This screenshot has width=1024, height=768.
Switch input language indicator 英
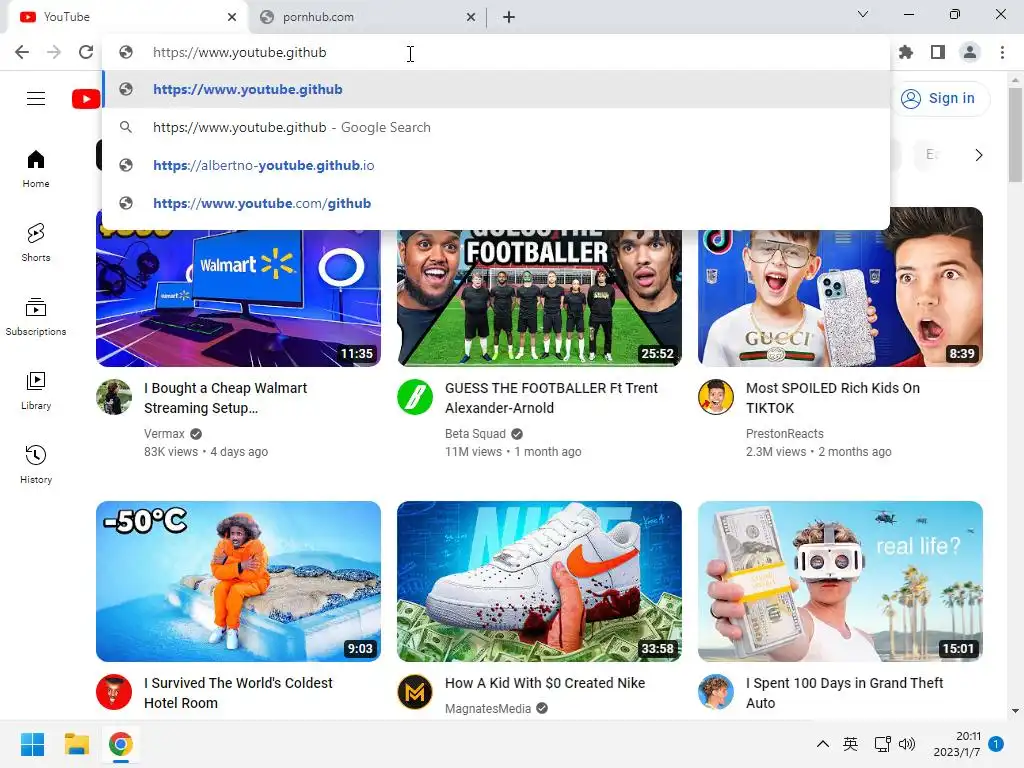pos(850,744)
